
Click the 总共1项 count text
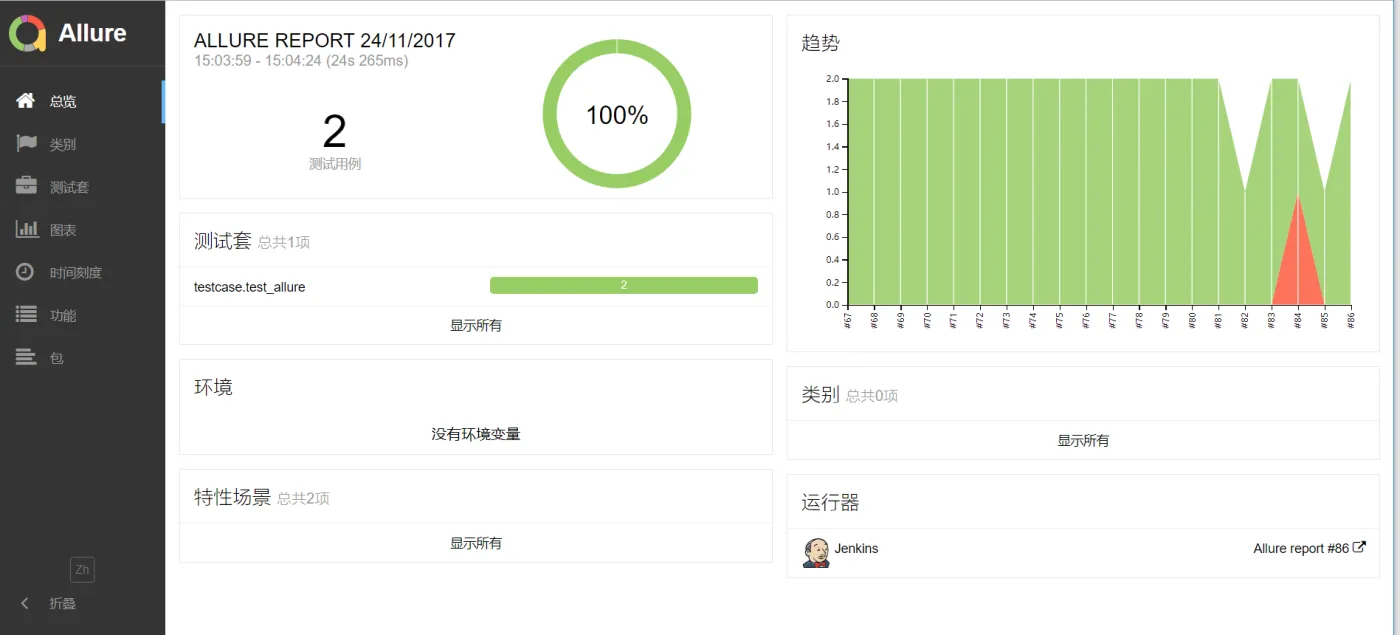[284, 242]
